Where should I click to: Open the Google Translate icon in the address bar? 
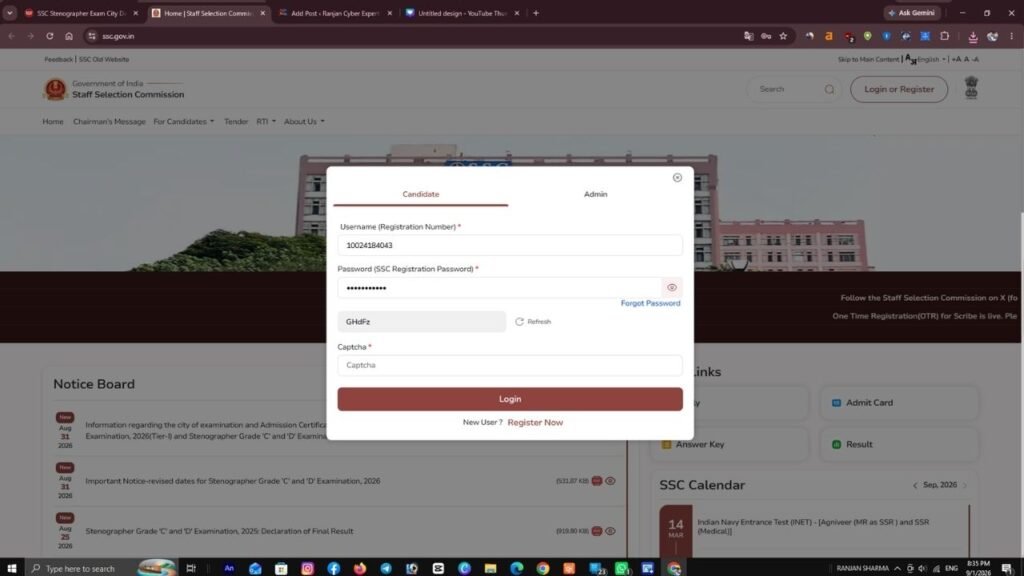[x=748, y=36]
